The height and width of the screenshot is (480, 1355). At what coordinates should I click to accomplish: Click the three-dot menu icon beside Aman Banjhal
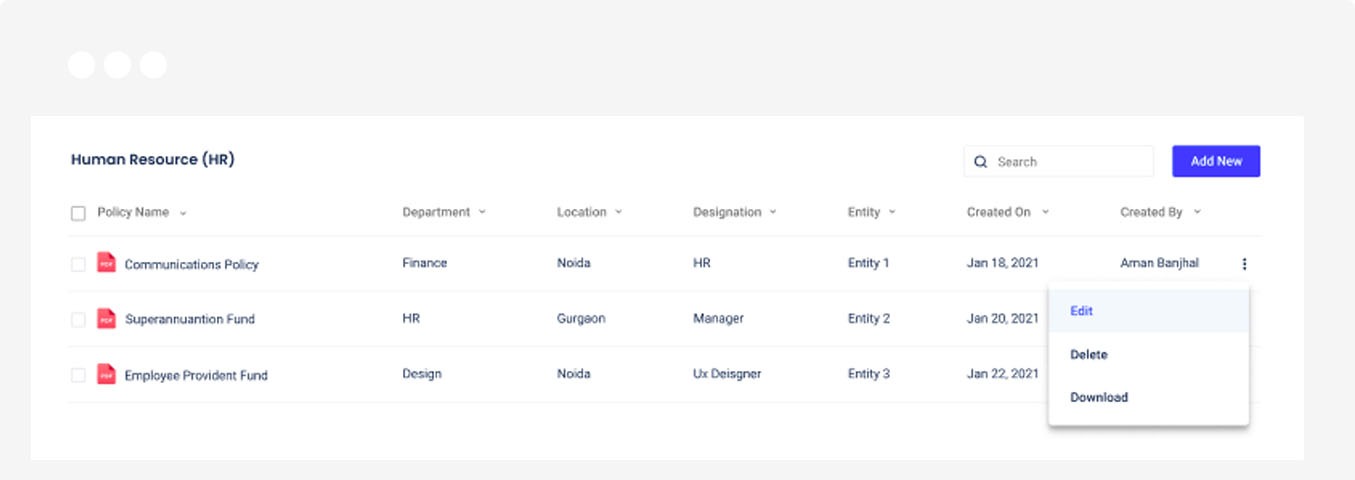(x=1245, y=264)
